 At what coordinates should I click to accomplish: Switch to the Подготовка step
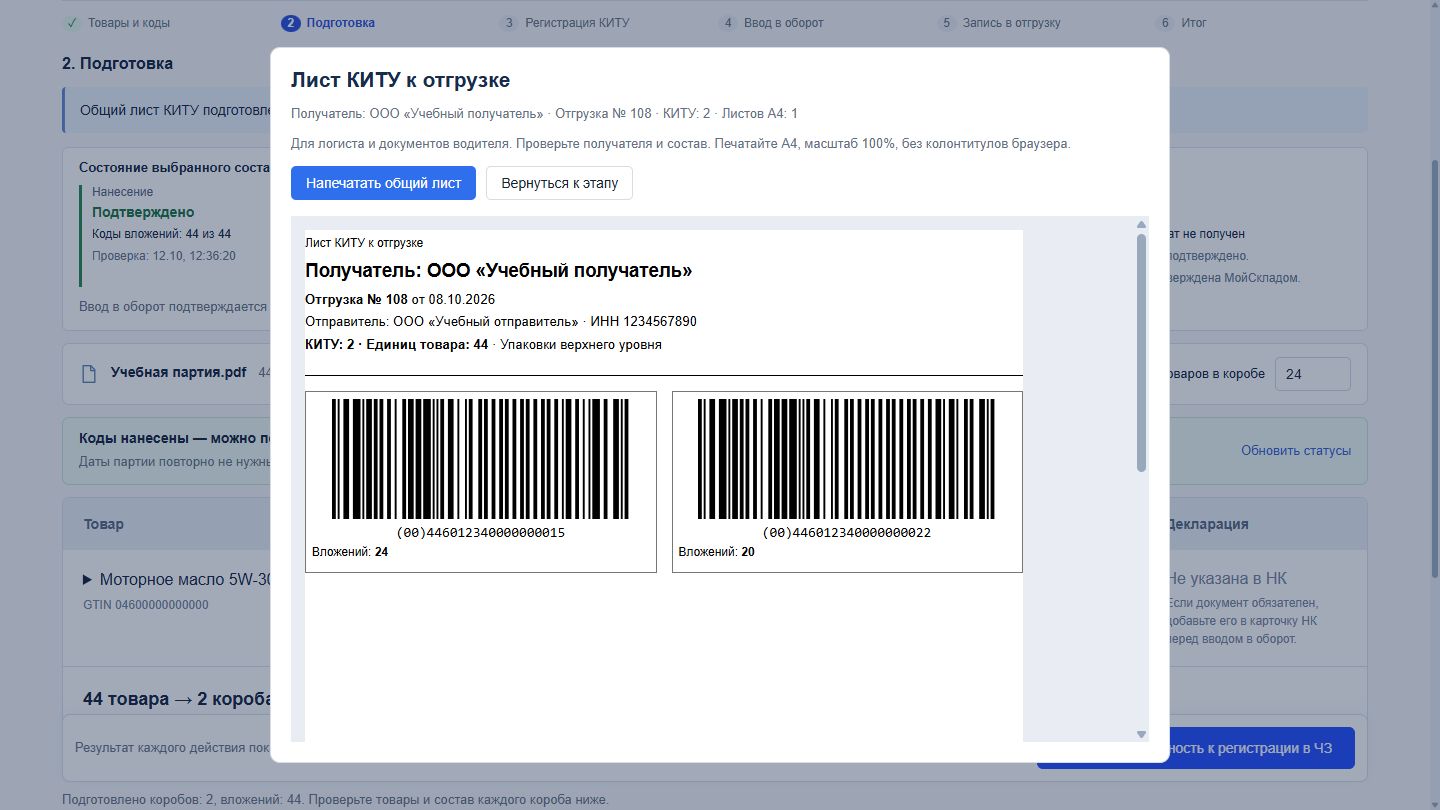328,22
